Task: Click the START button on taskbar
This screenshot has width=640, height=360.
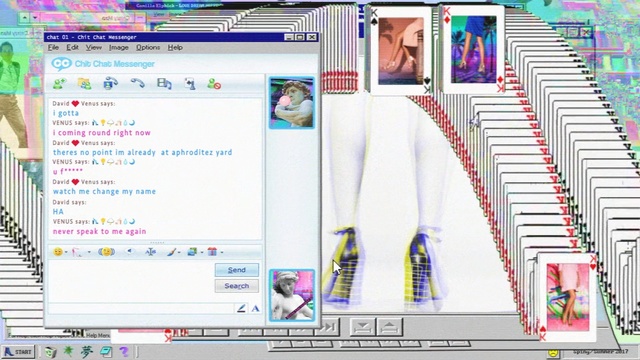Action: [x=18, y=351]
